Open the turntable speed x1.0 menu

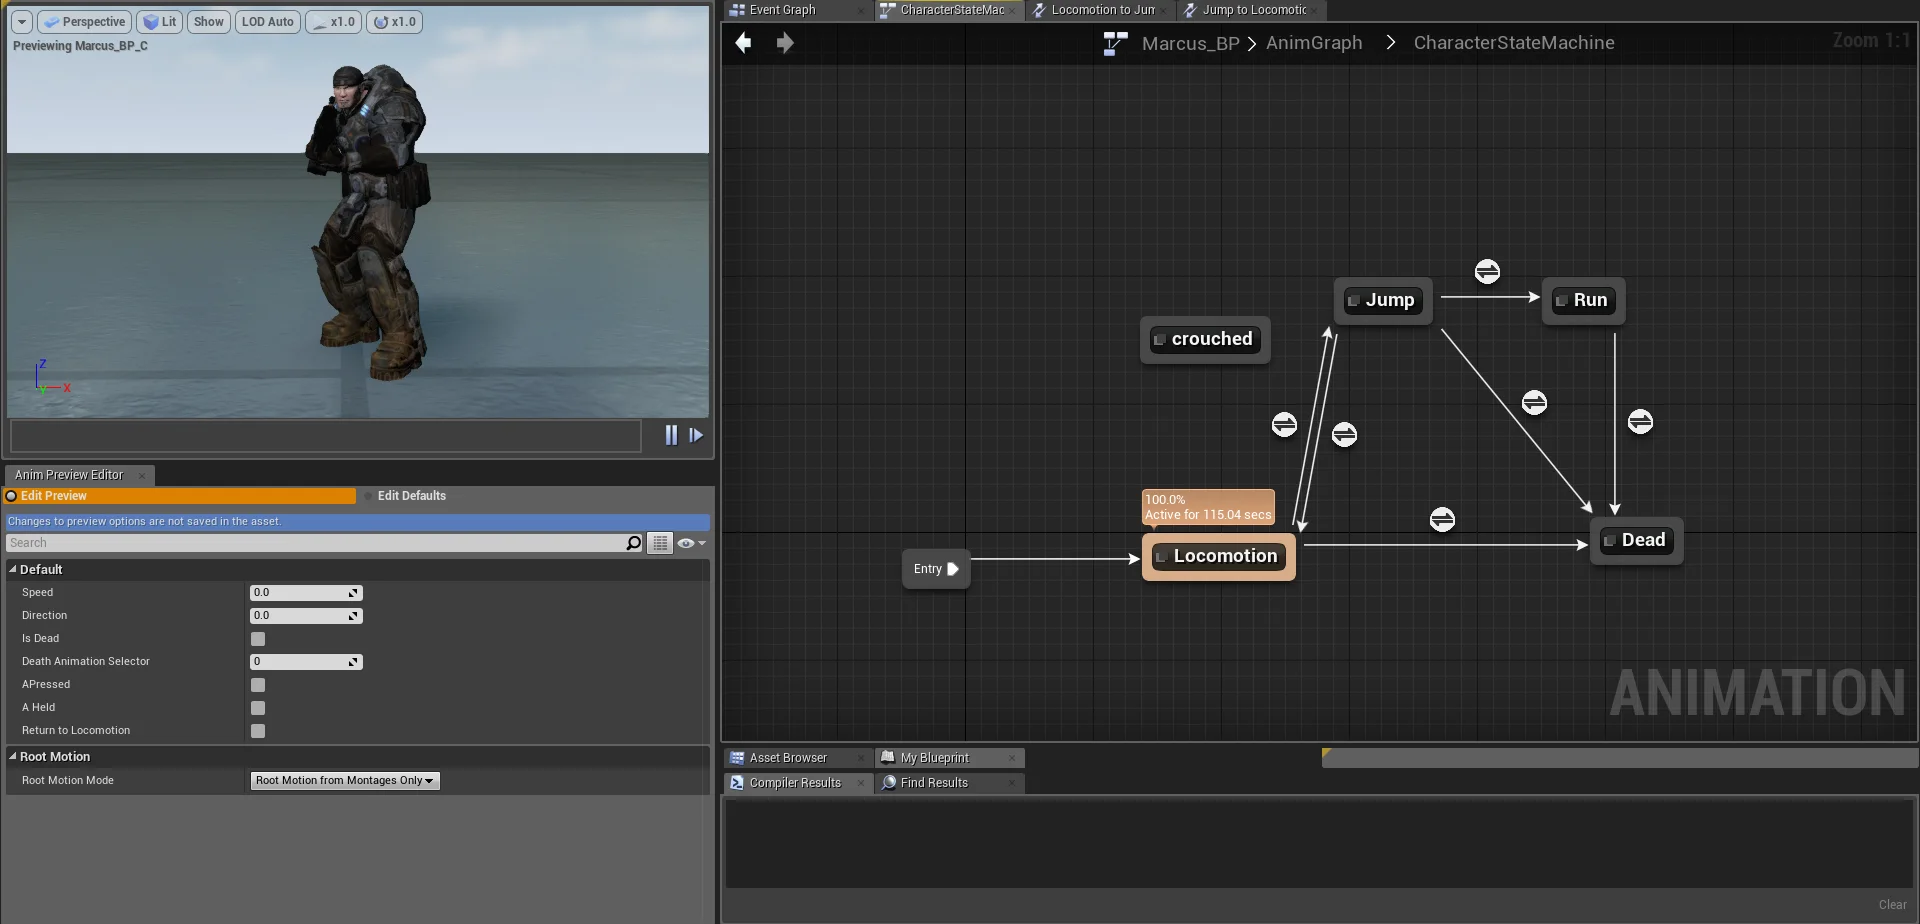click(395, 22)
